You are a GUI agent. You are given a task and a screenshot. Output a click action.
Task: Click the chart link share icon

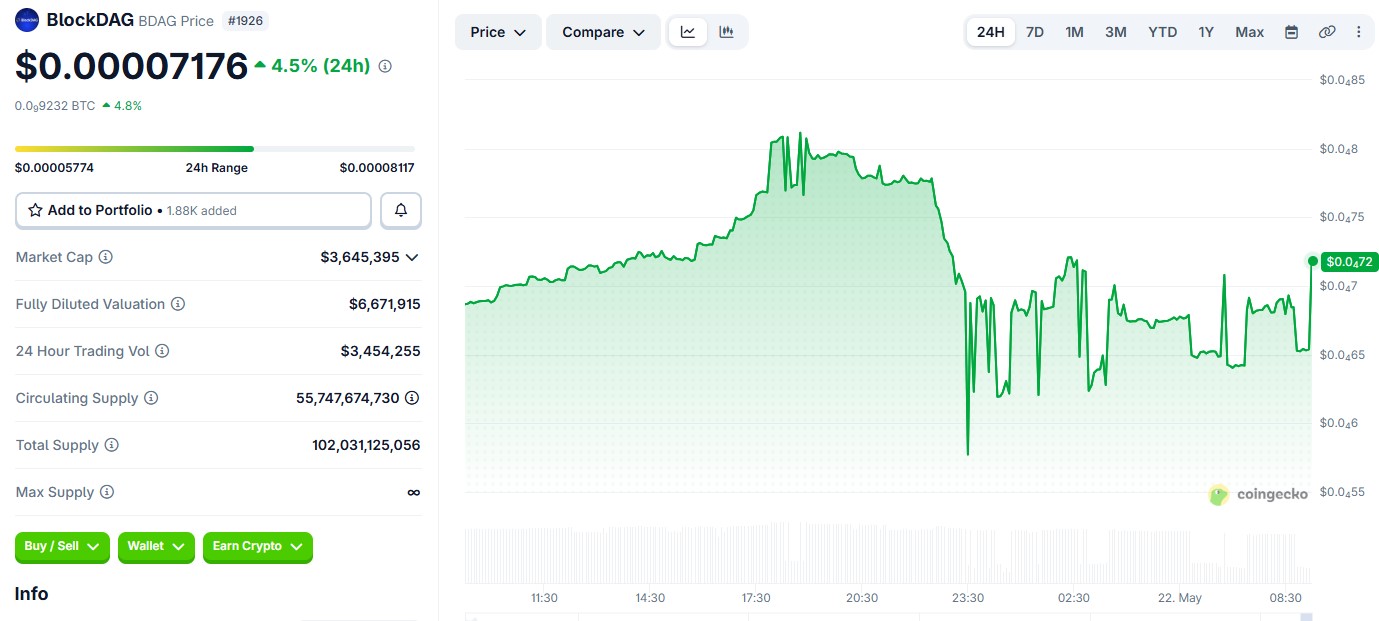pos(1327,32)
